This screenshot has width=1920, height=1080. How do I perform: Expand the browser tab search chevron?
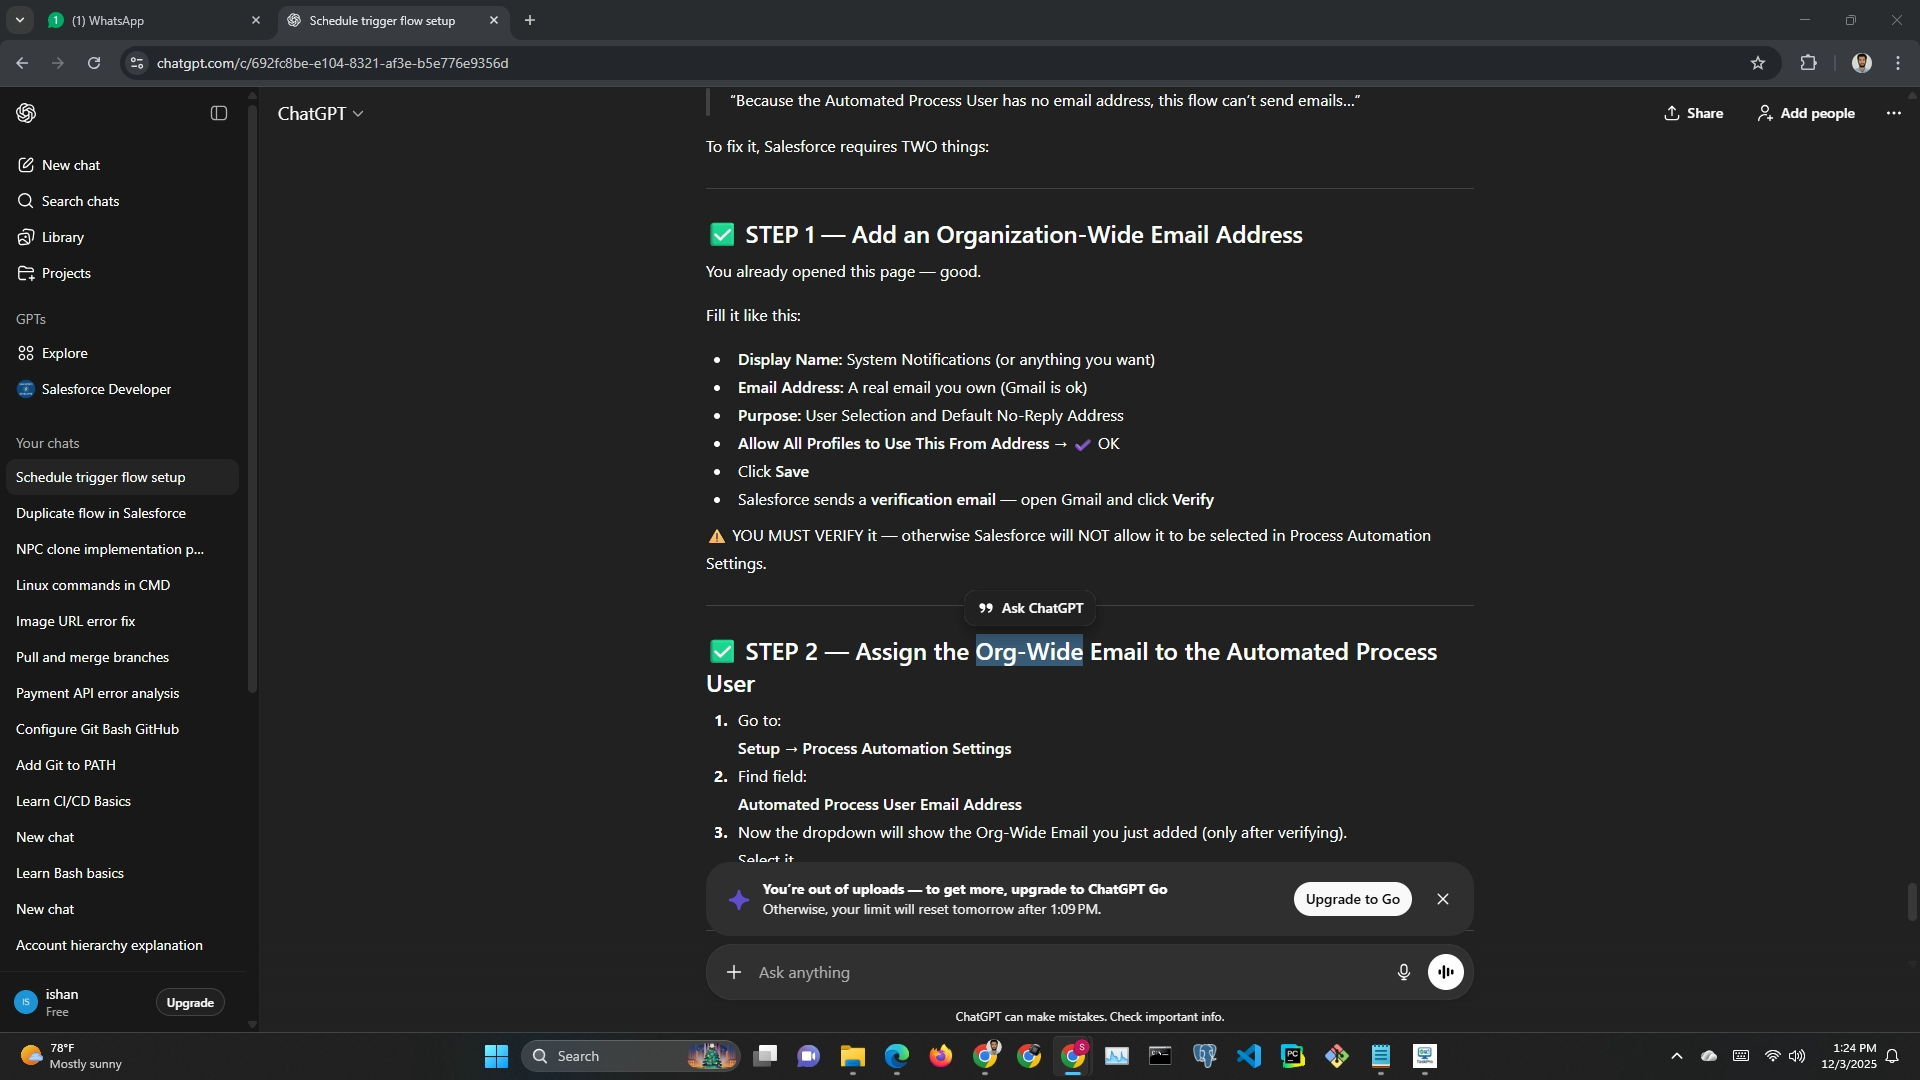(x=19, y=20)
